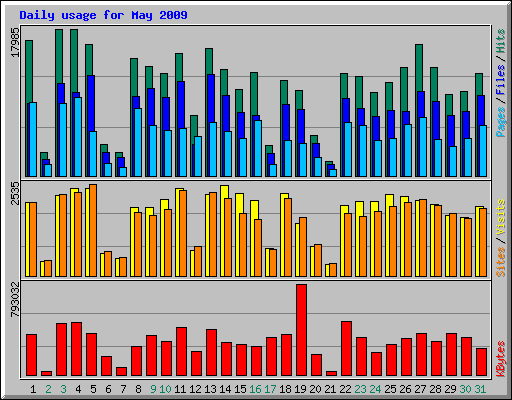The image size is (512, 400).
Task: Select day 28 on the x-axis
Action: pyautogui.click(x=435, y=389)
